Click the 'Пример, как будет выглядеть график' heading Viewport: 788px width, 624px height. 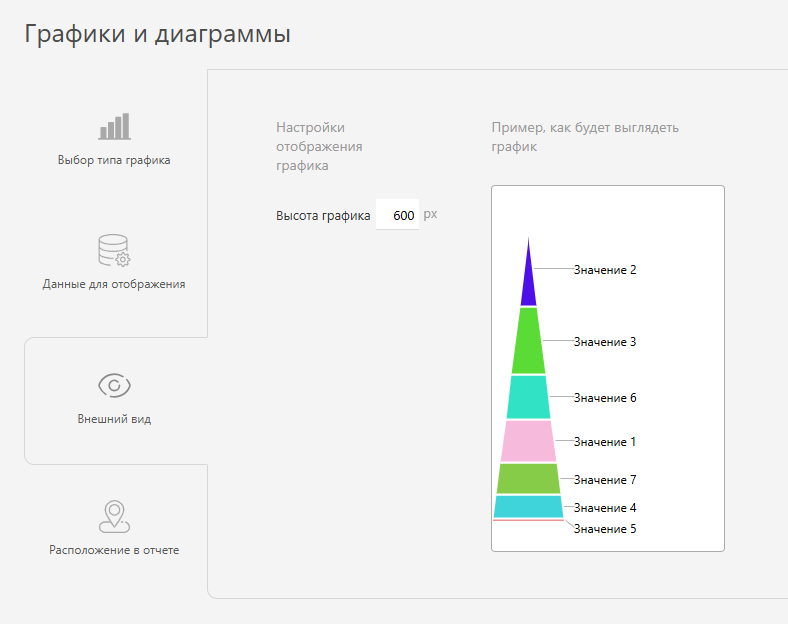(x=585, y=137)
